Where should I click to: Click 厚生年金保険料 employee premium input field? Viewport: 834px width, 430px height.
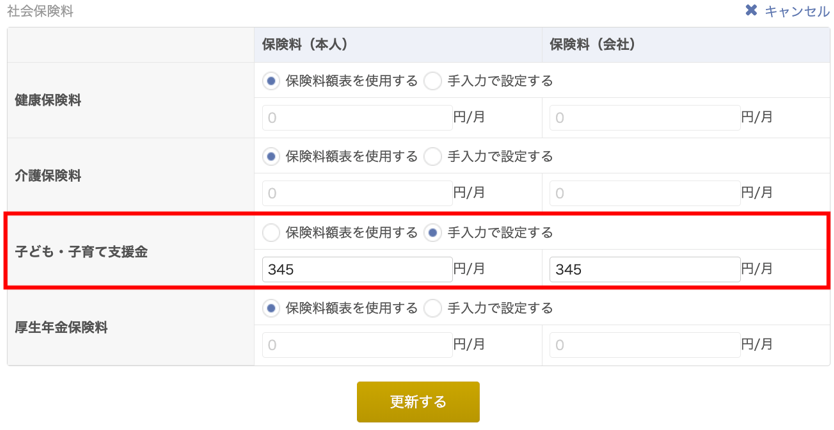pos(357,346)
